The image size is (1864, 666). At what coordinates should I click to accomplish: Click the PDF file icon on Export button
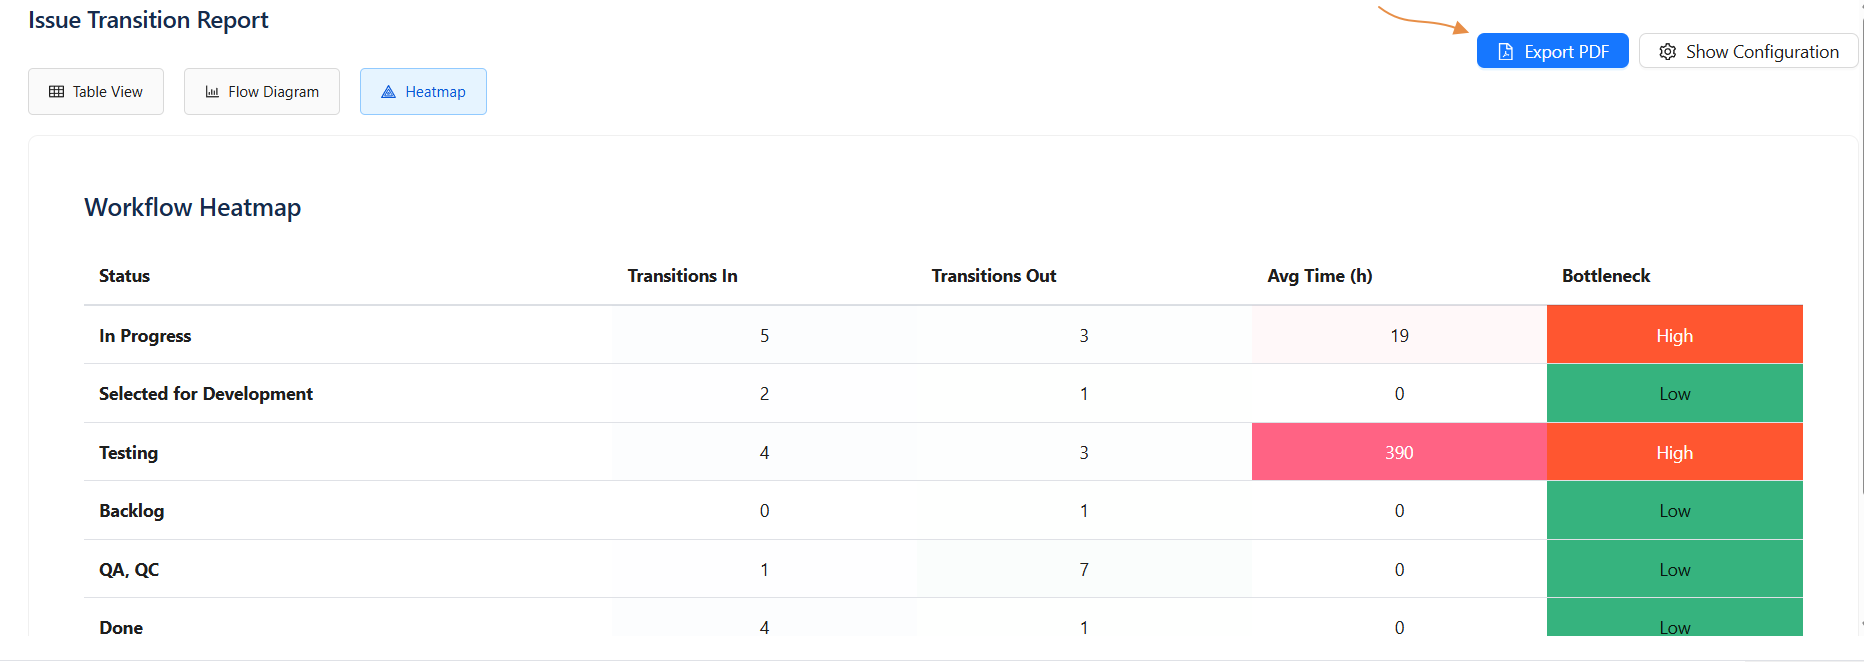pos(1505,52)
